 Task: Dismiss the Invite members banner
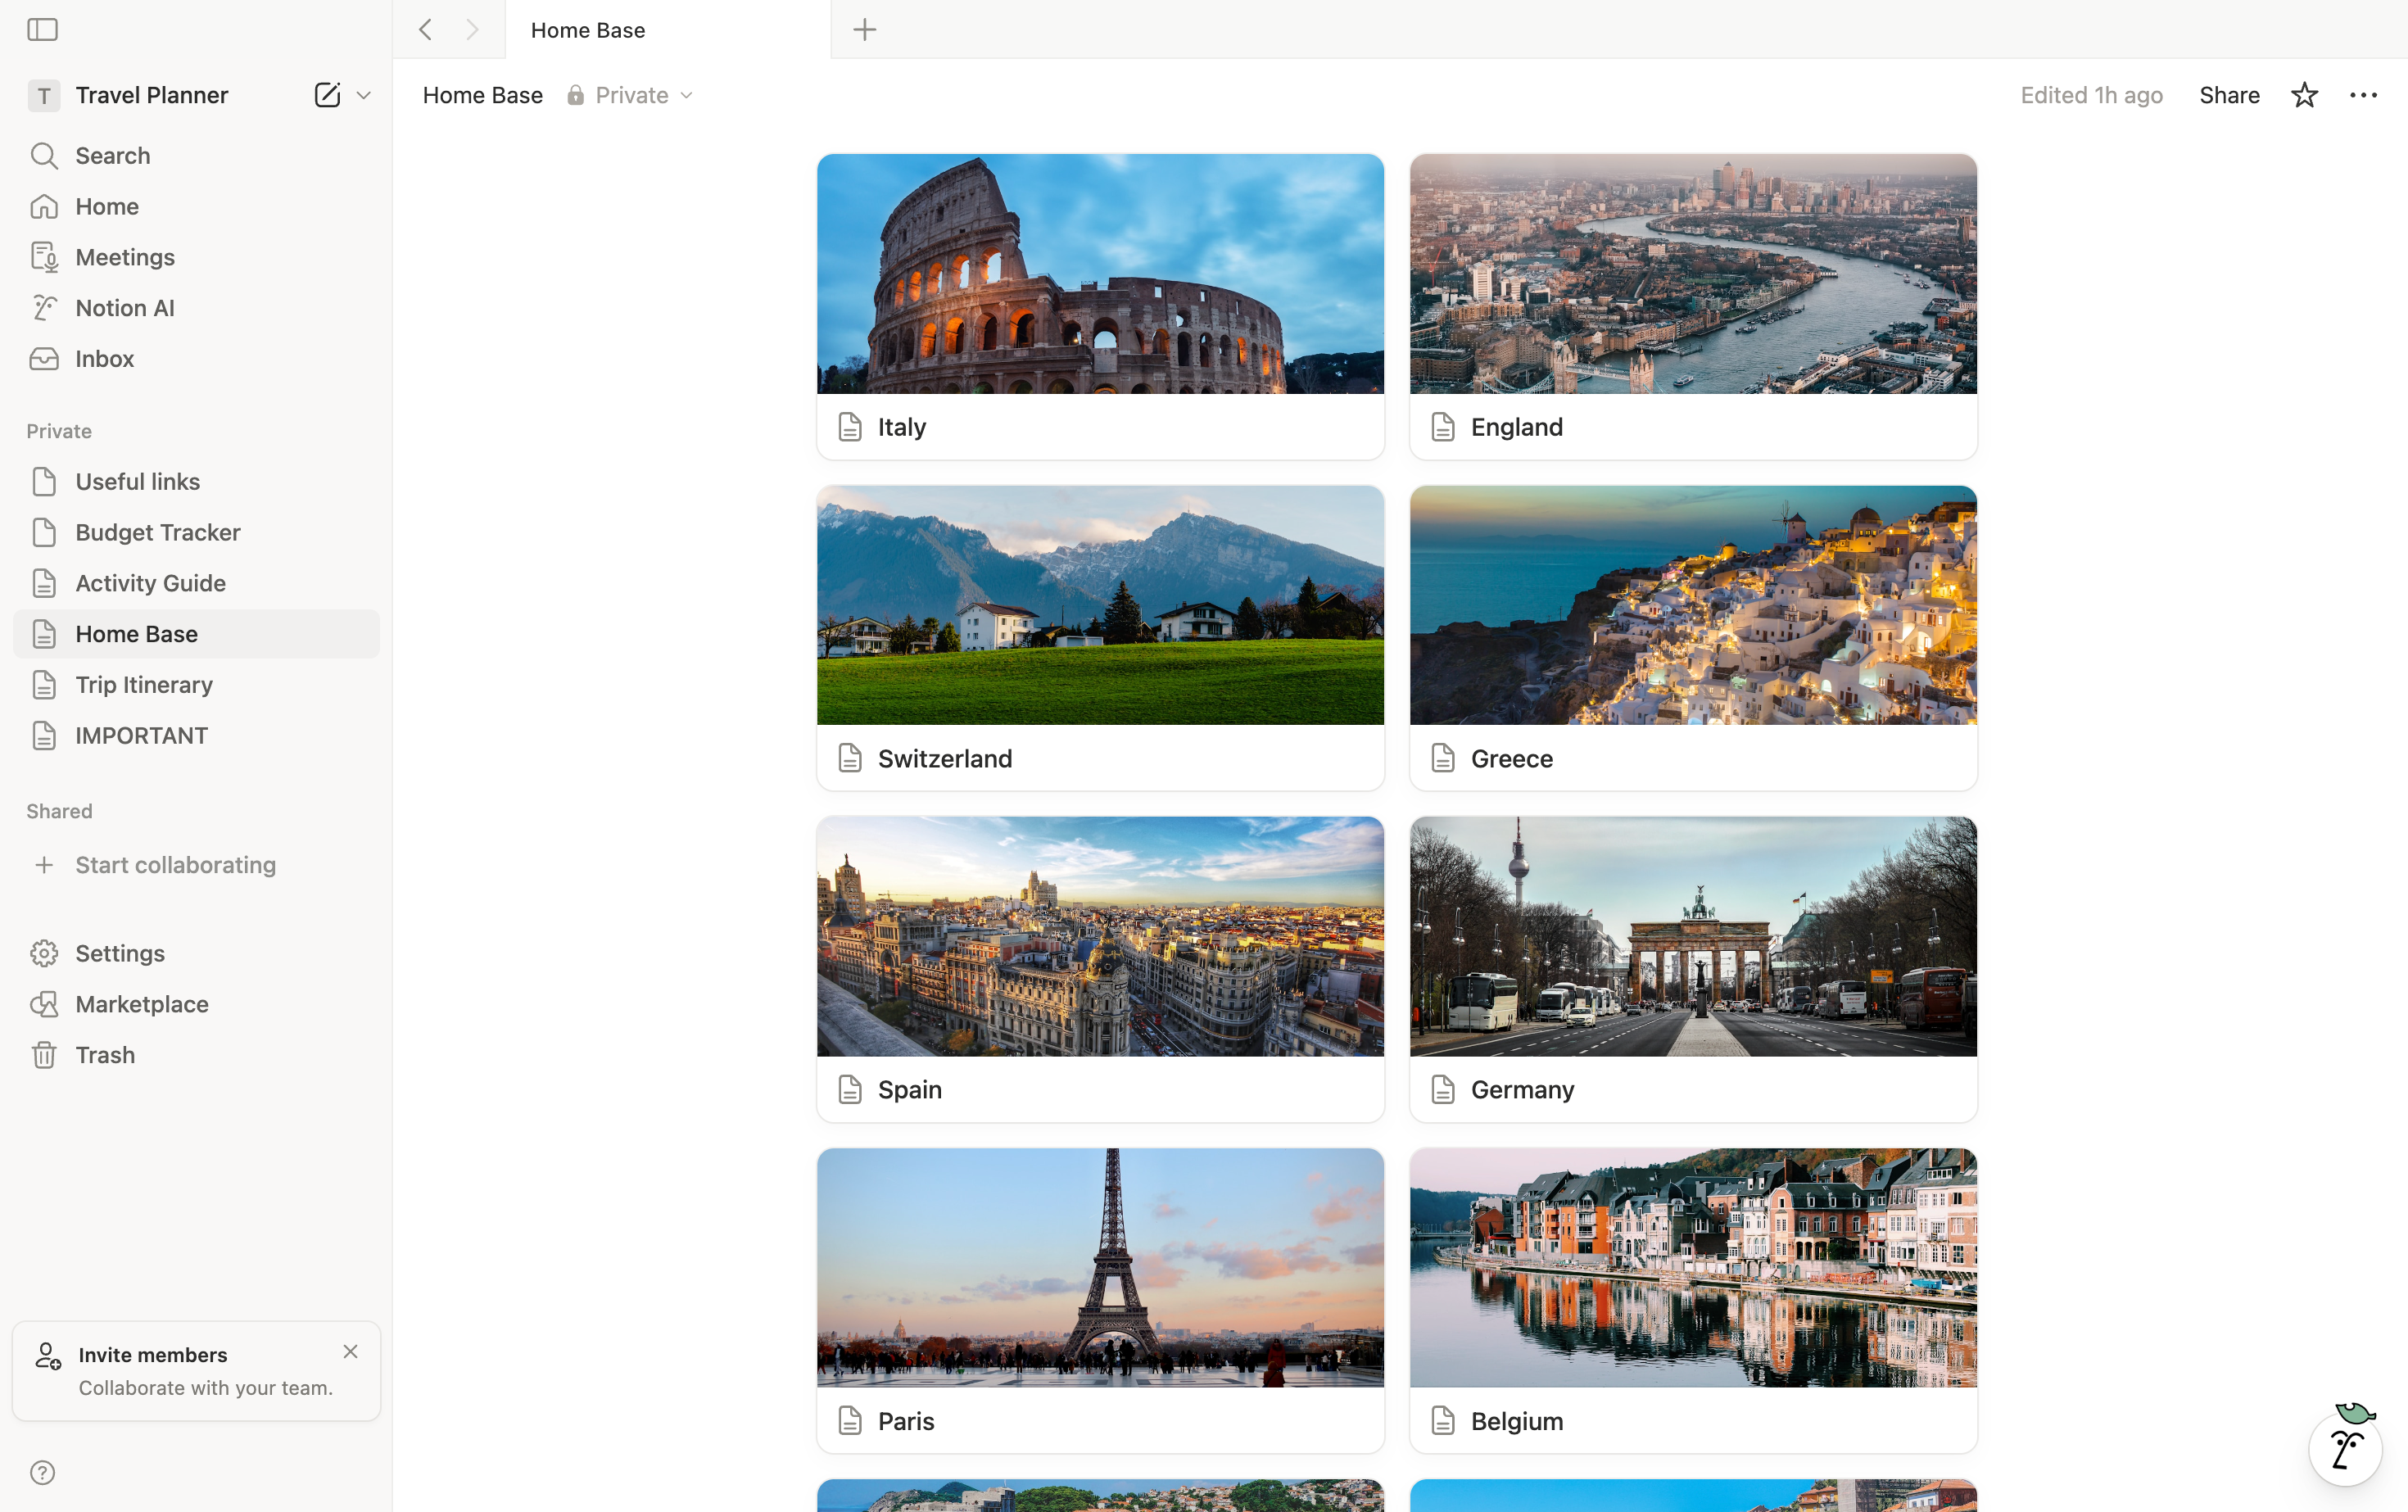350,1352
